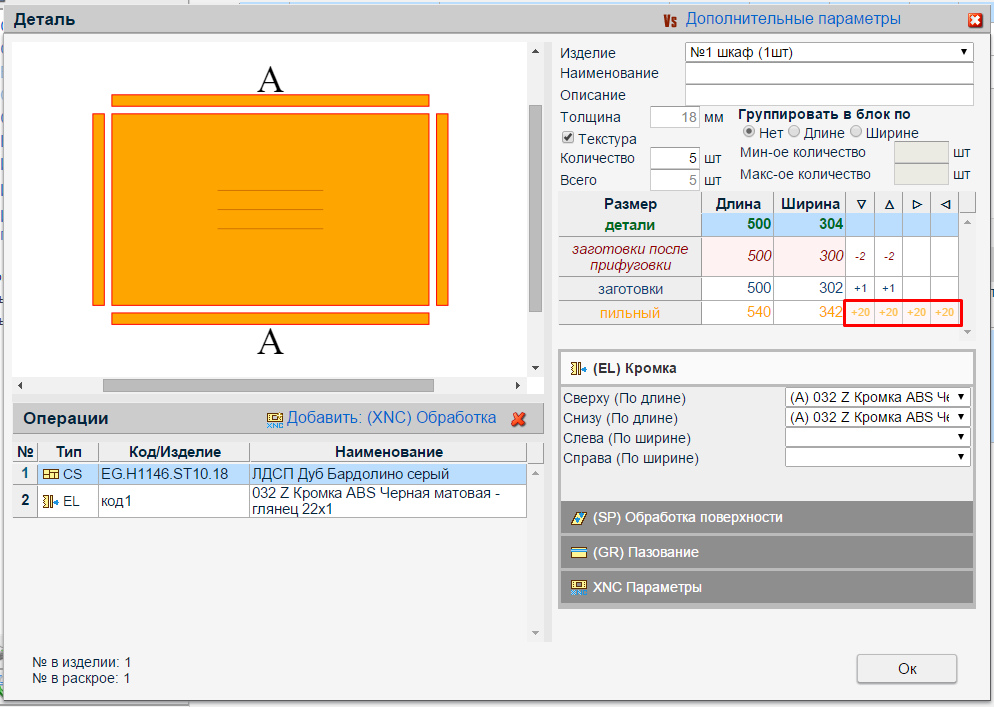Click the Толщина input field
The width and height of the screenshot is (994, 707).
[674, 117]
